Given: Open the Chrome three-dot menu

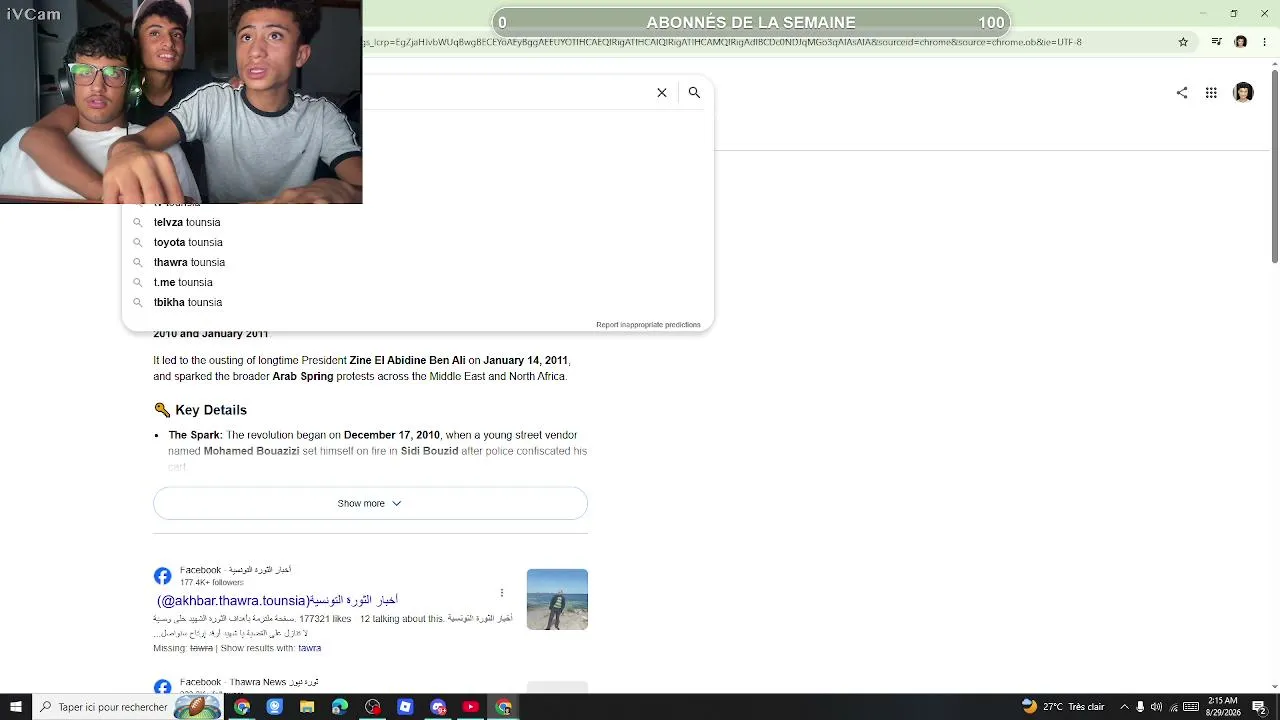Looking at the screenshot, I should pyautogui.click(x=1265, y=42).
